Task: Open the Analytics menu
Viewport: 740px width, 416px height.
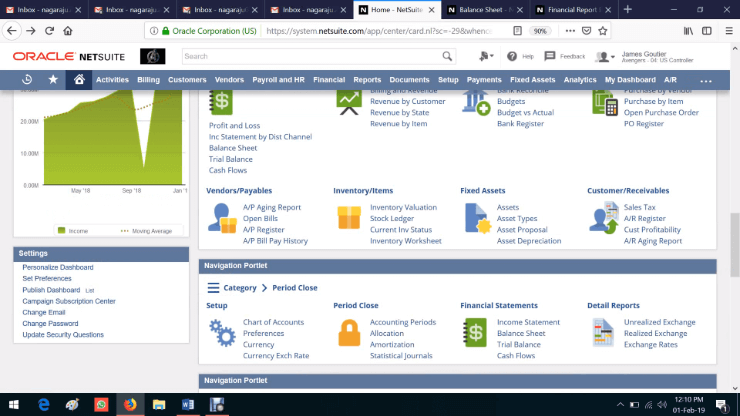Action: (580, 80)
